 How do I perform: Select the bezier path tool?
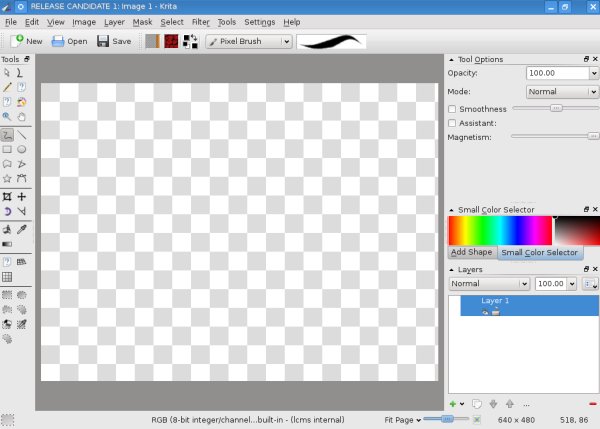coord(21,178)
